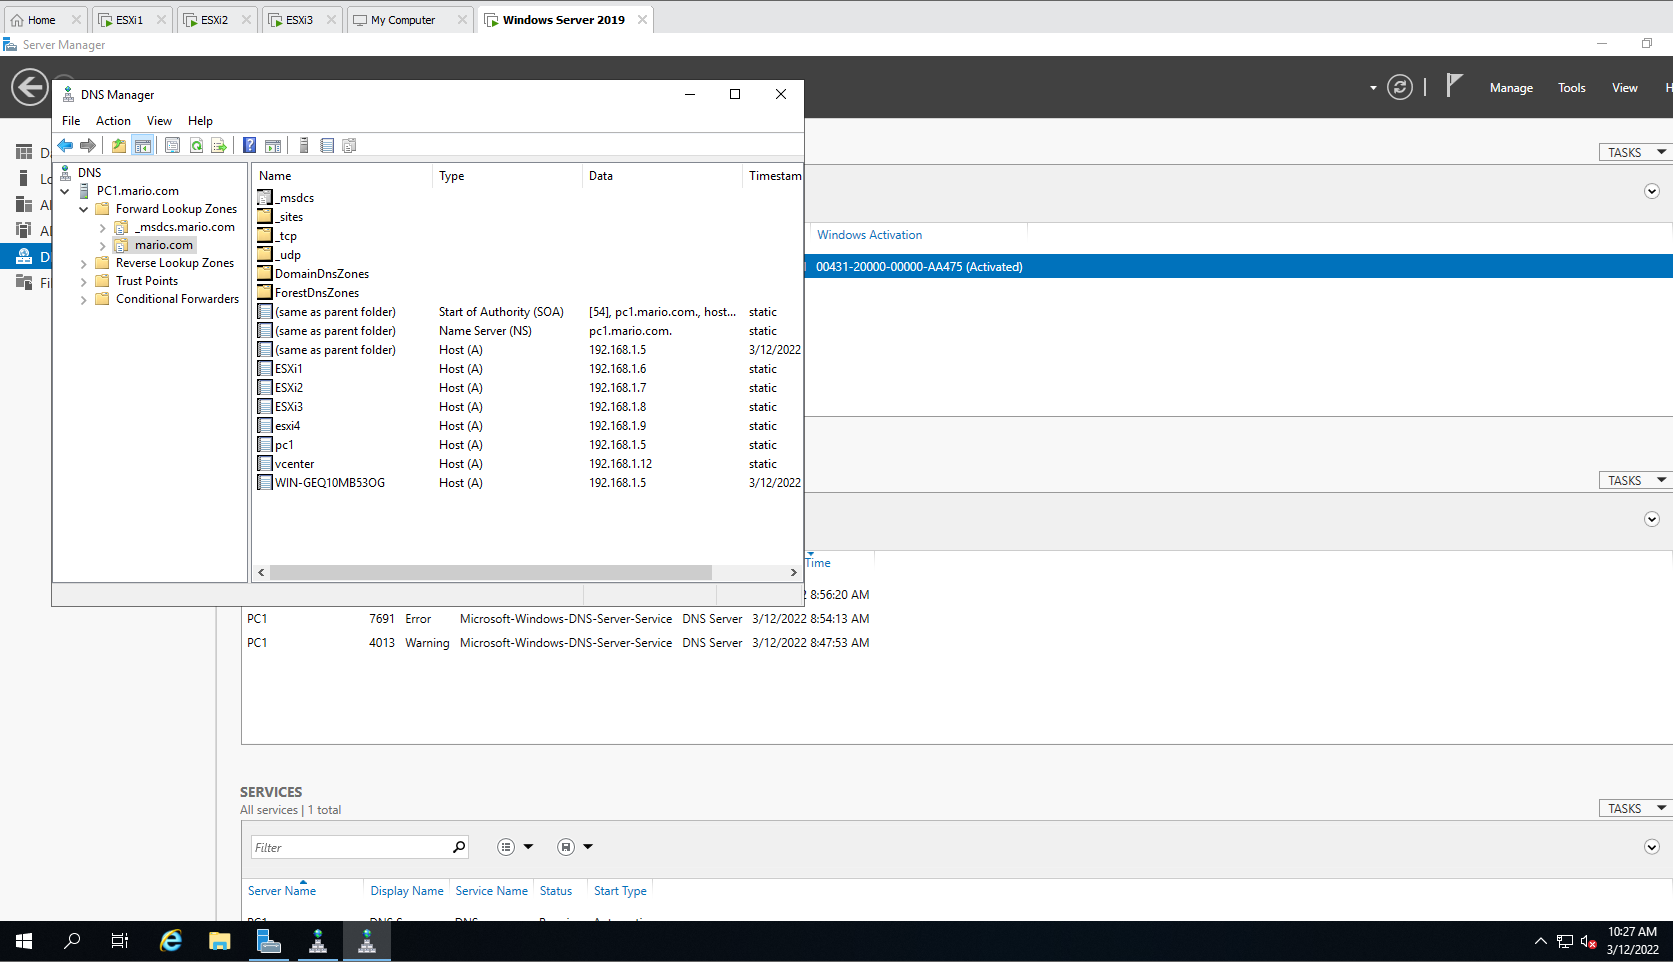Sort by Windows Activation column header

pos(869,235)
